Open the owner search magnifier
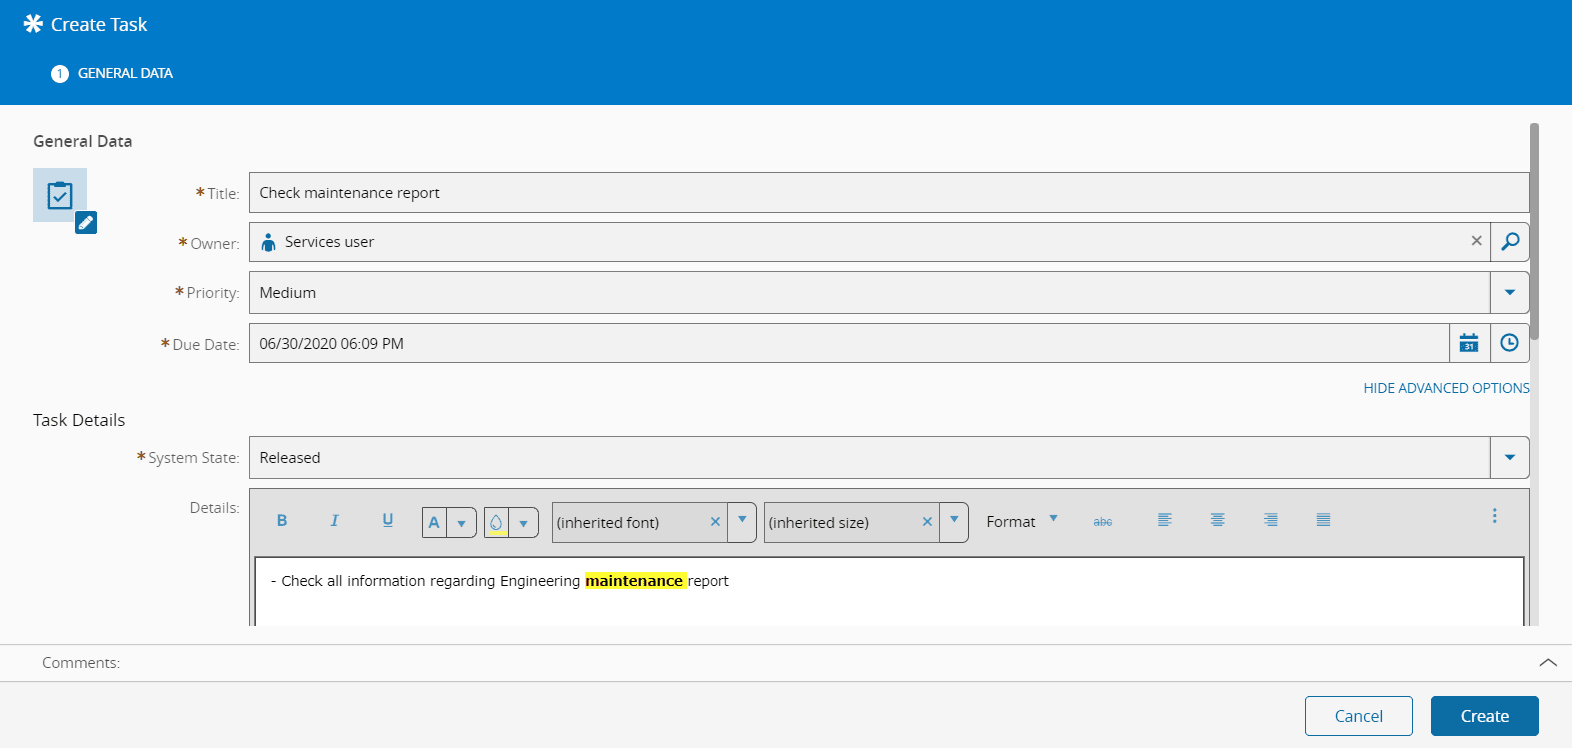This screenshot has width=1572, height=748. tap(1510, 242)
